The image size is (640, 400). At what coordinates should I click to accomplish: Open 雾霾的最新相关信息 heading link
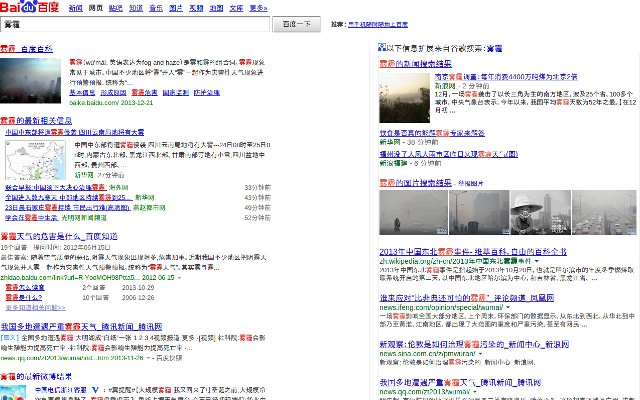point(36,120)
